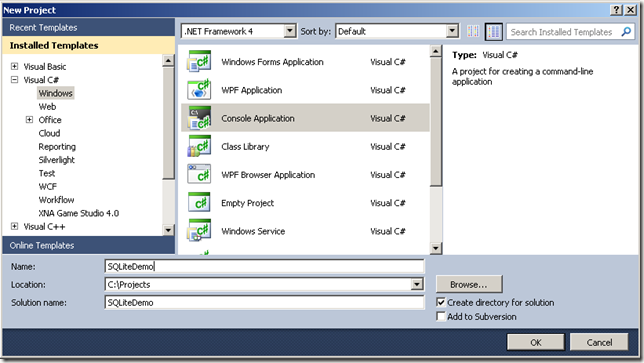This screenshot has width=644, height=363.
Task: Select the Windows category in tree
Action: coord(55,93)
